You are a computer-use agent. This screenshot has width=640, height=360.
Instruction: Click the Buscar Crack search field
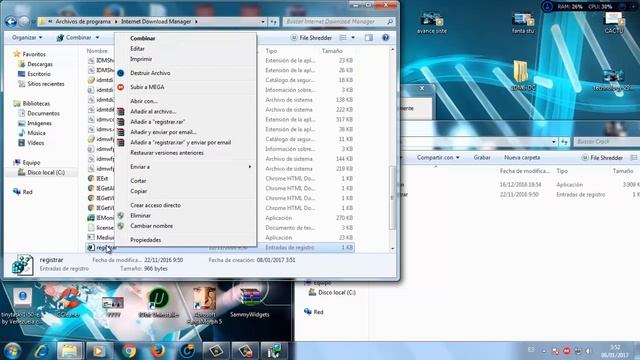(606, 142)
